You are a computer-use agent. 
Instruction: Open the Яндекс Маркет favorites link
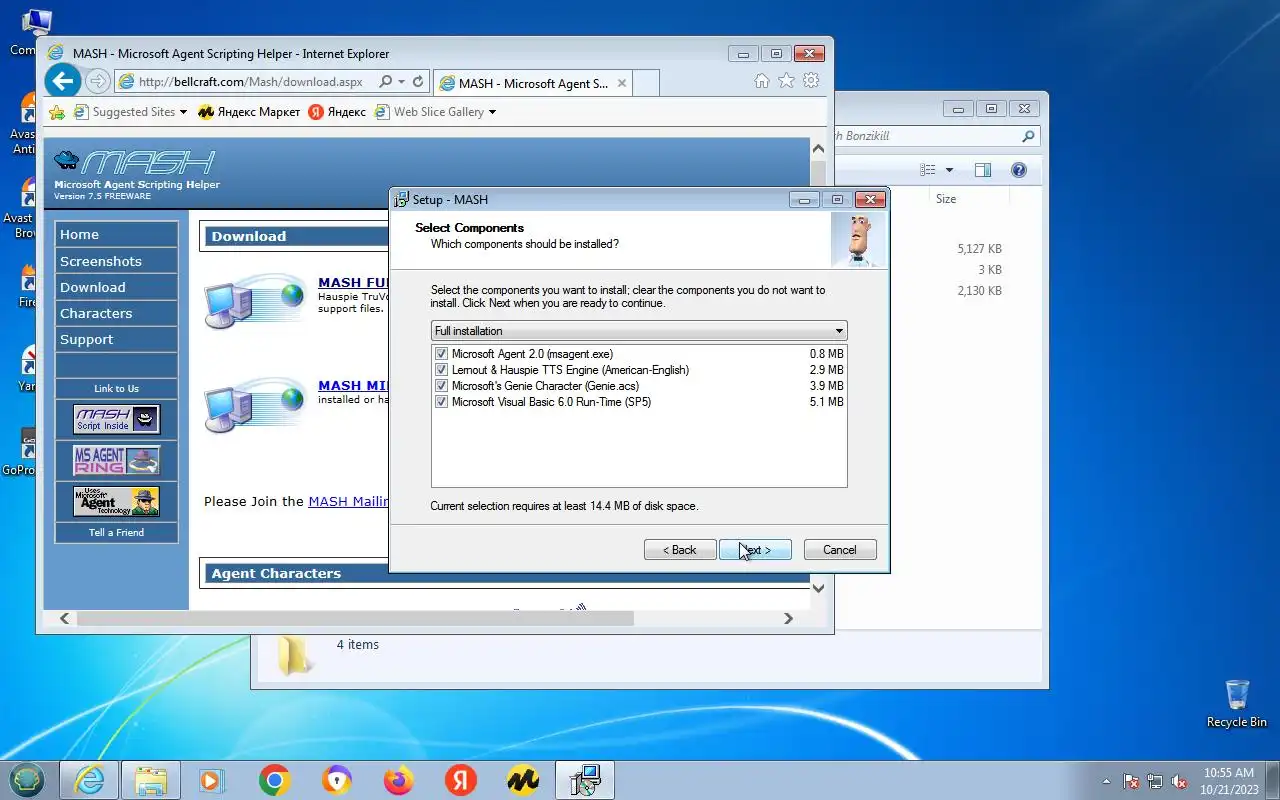pos(249,112)
